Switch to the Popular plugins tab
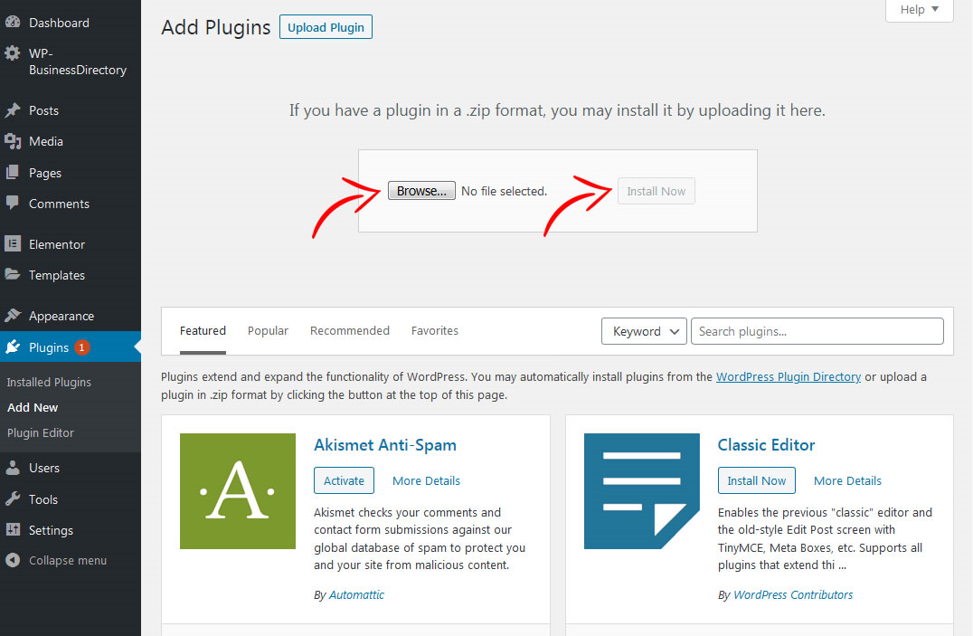The image size is (973, 636). tap(268, 331)
